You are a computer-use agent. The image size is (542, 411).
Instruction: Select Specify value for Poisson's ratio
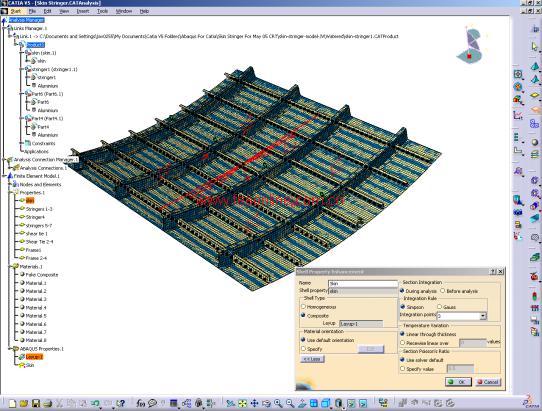[402, 369]
